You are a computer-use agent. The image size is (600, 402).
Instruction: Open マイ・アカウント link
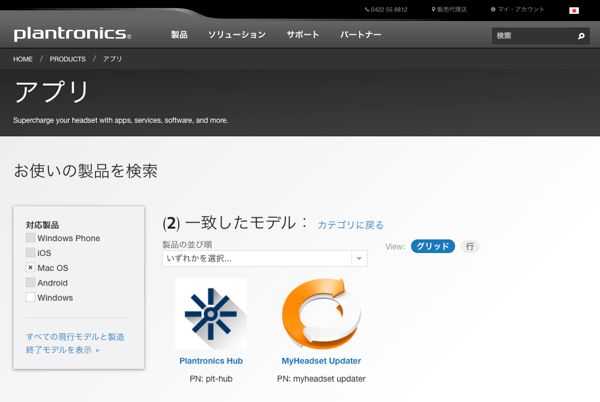[x=517, y=10]
